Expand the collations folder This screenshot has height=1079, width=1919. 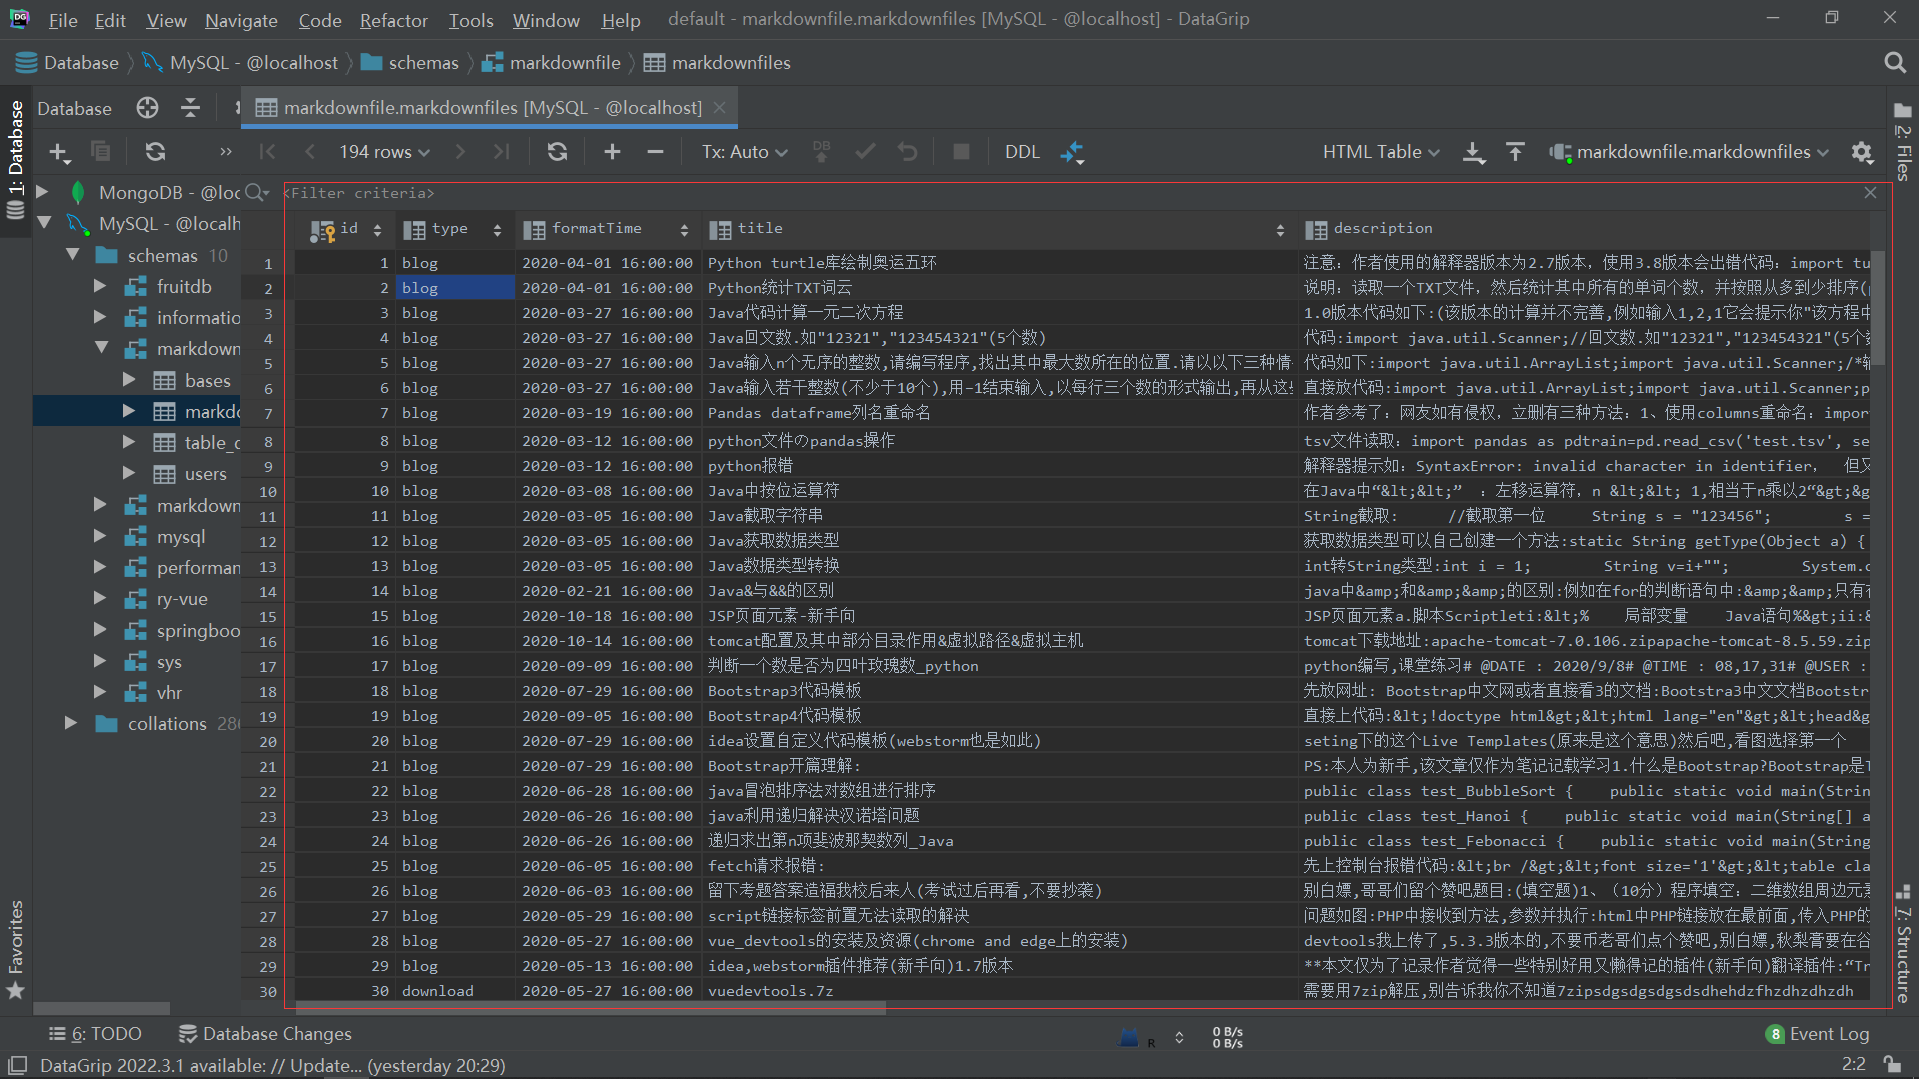pos(70,723)
